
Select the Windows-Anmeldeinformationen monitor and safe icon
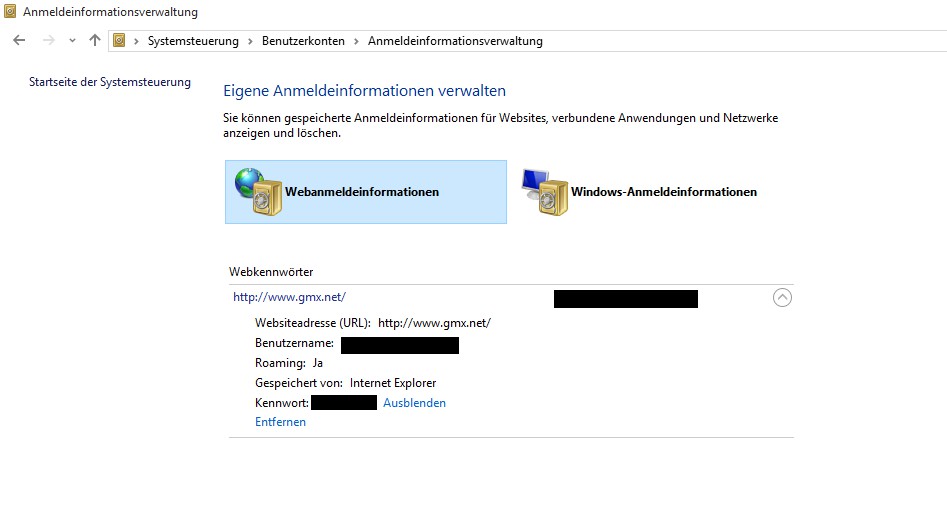[x=544, y=192]
